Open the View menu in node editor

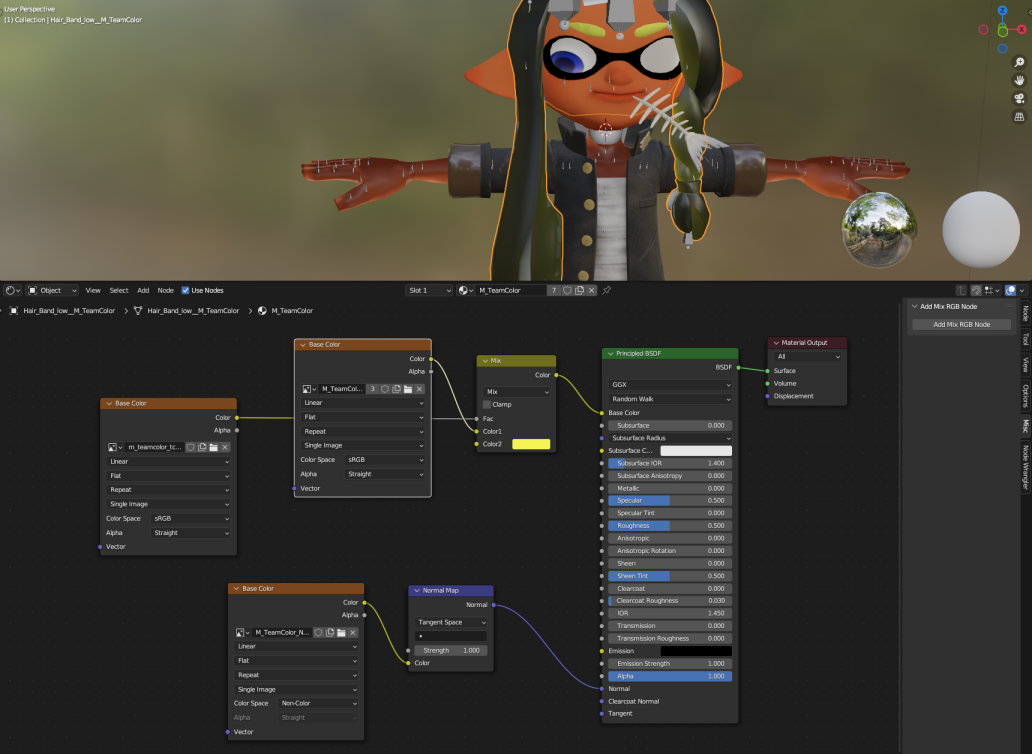point(93,290)
